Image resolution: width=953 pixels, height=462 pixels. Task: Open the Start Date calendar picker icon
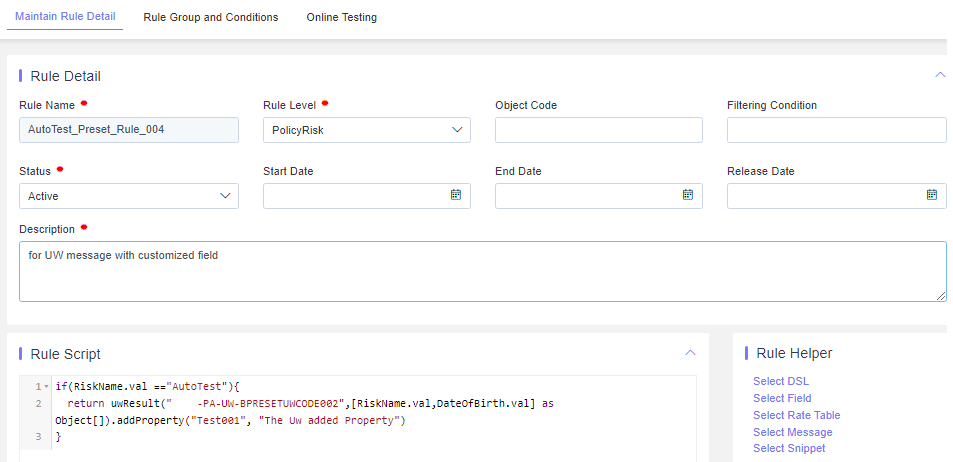456,195
